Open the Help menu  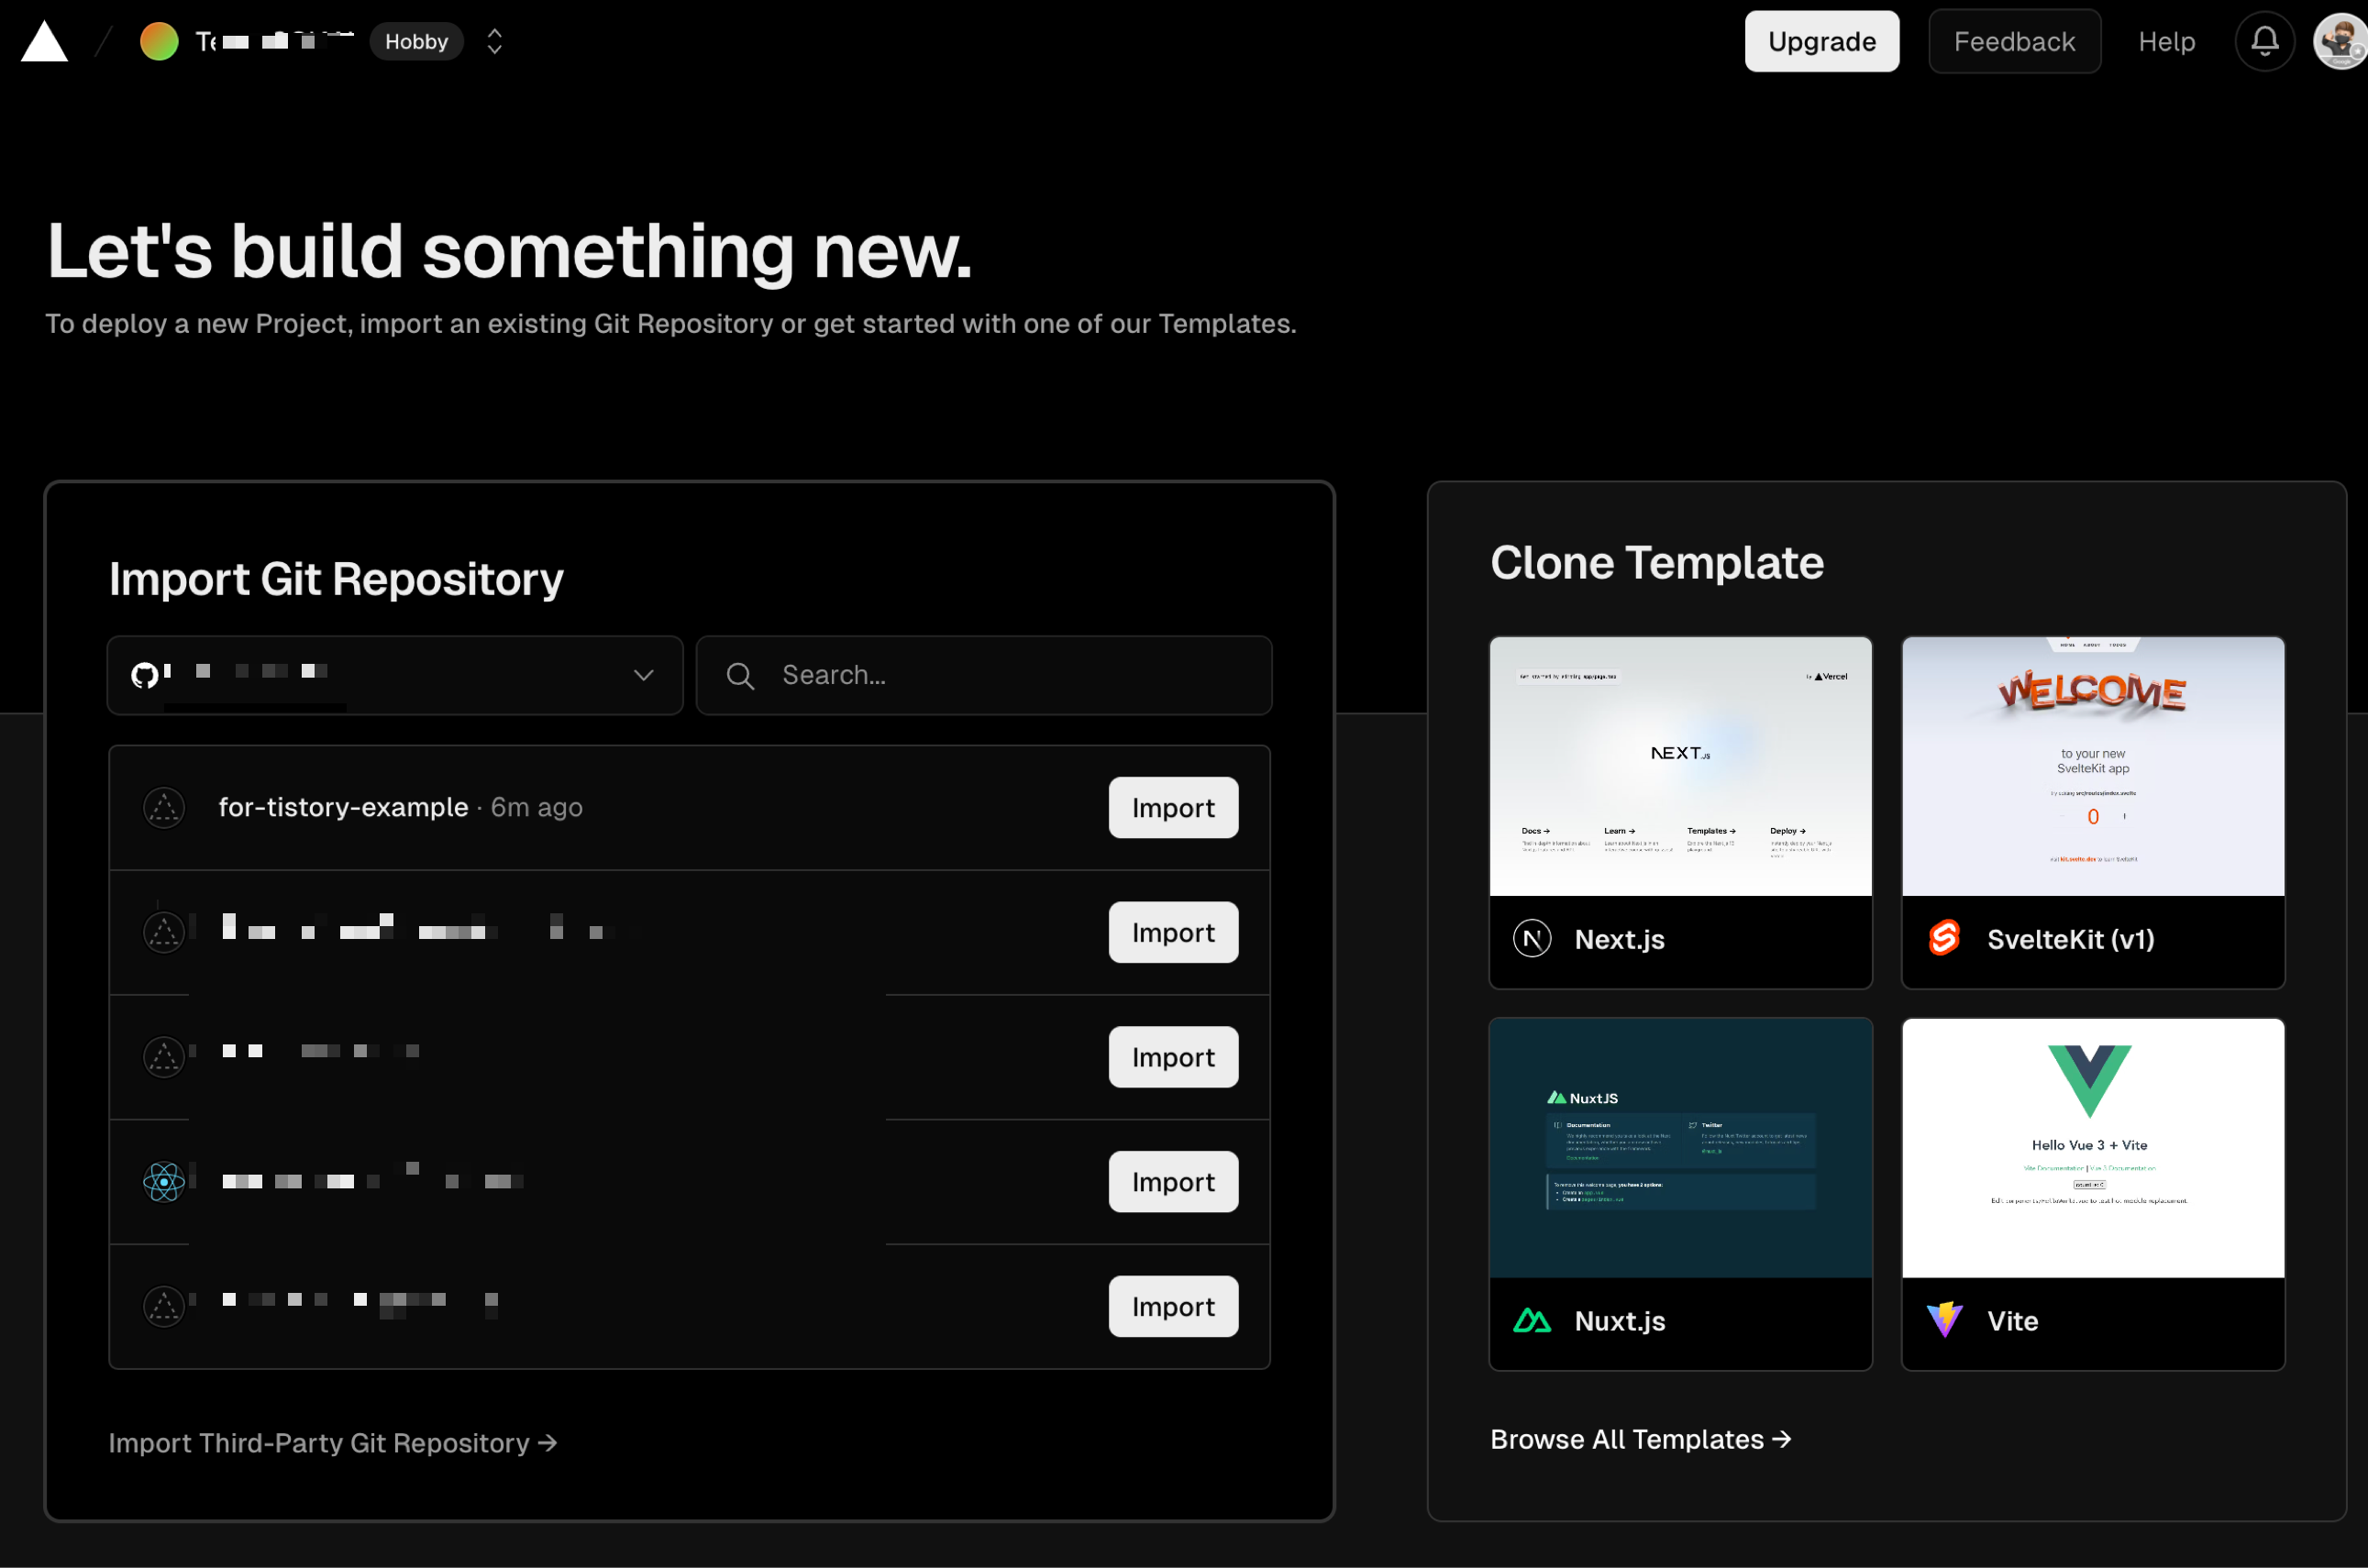click(2166, 41)
